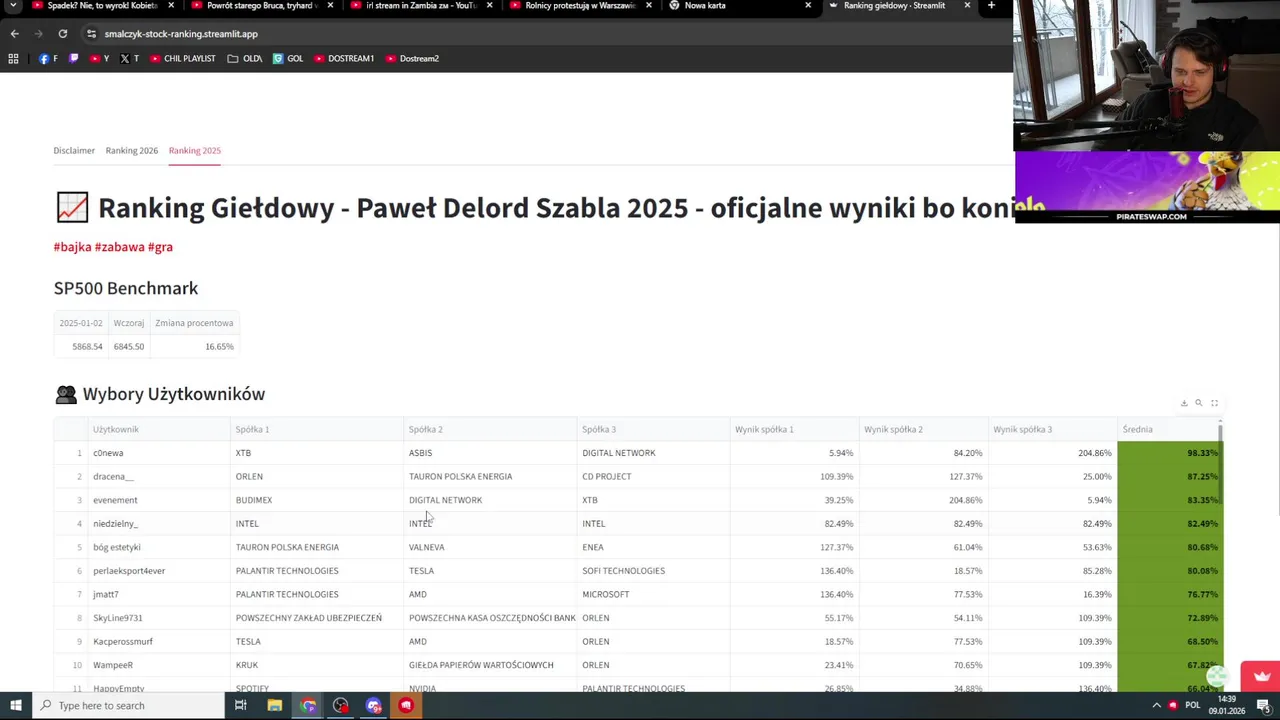Open Task View on the taskbar
Viewport: 1280px width, 720px height.
pyautogui.click(x=241, y=706)
